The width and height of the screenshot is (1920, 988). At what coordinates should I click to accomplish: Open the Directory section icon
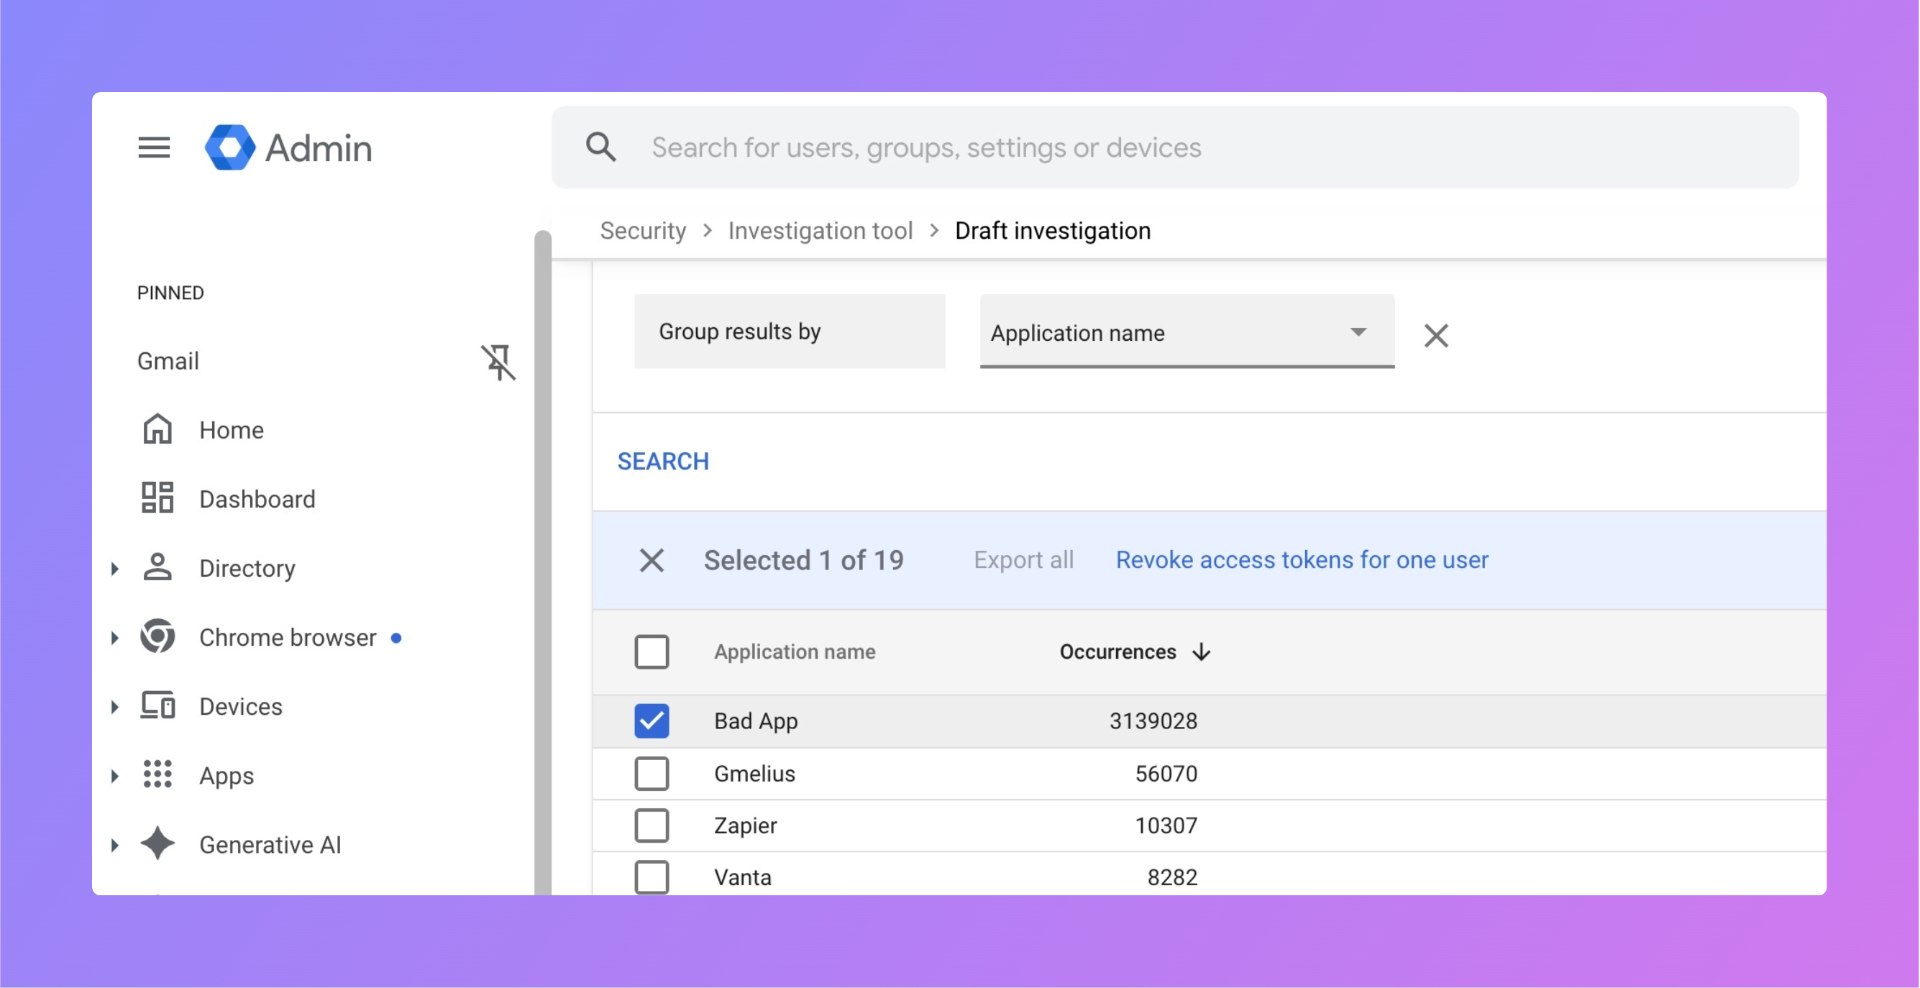point(157,567)
